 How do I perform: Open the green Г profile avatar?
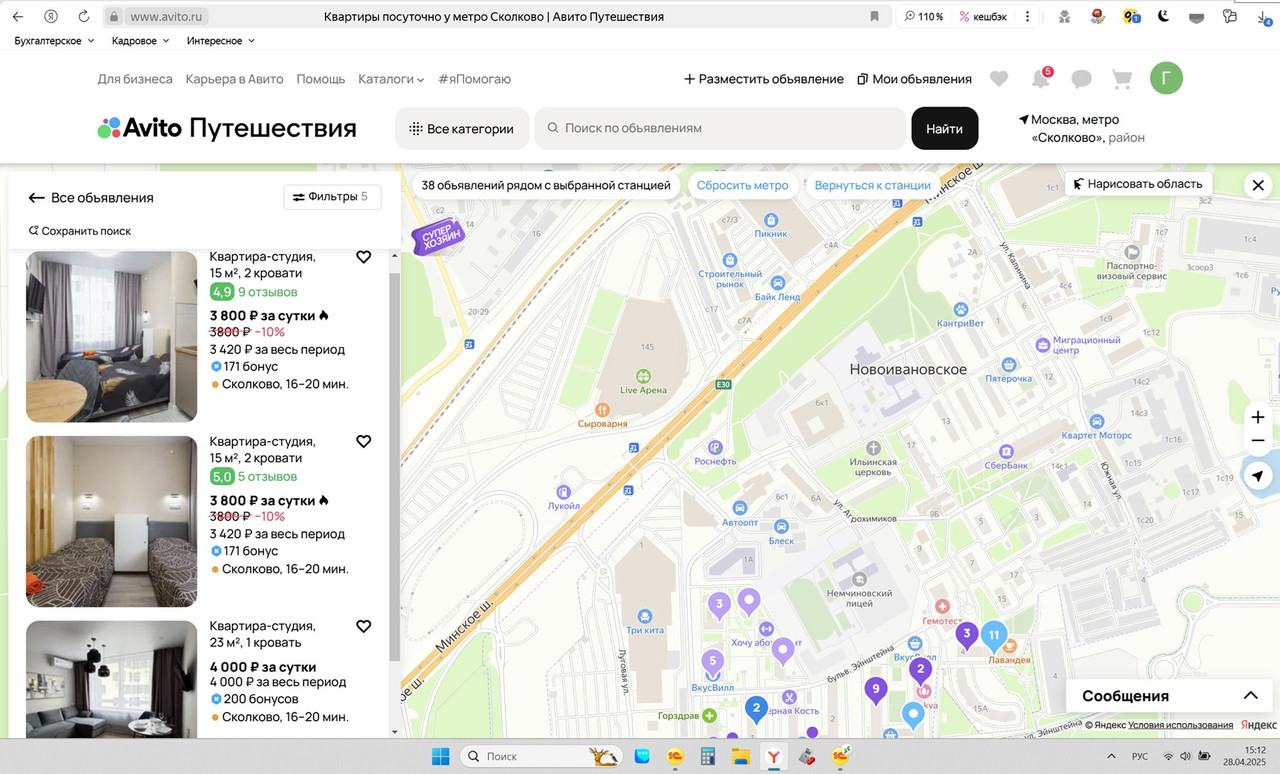[x=1166, y=78]
